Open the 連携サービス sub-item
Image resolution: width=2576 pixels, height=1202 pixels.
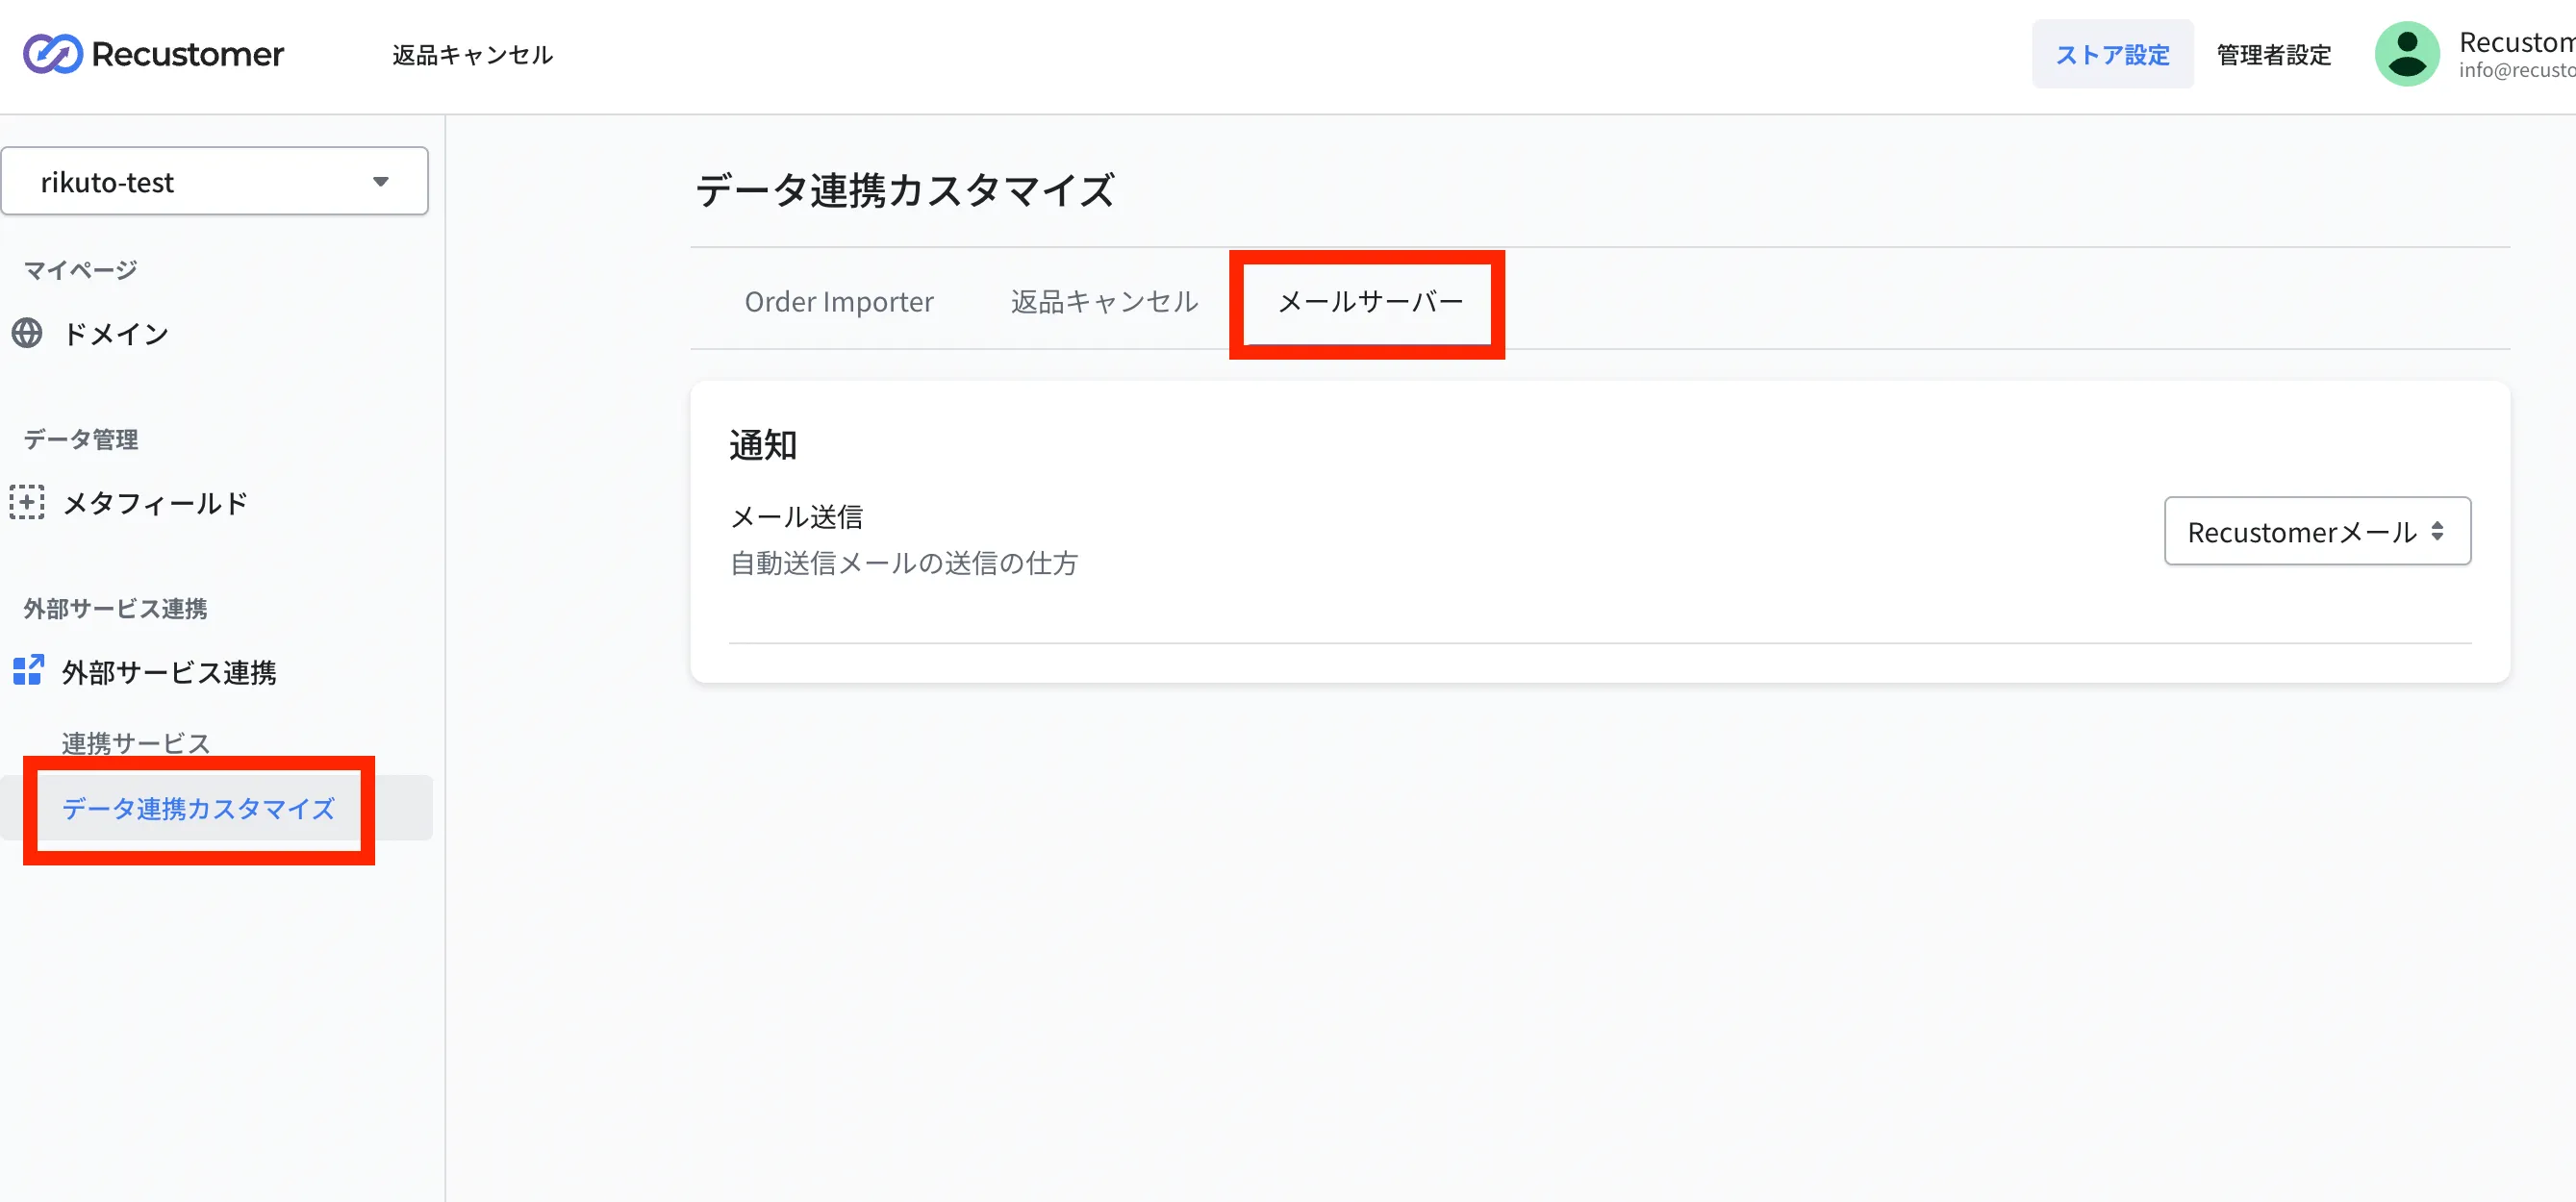click(136, 743)
